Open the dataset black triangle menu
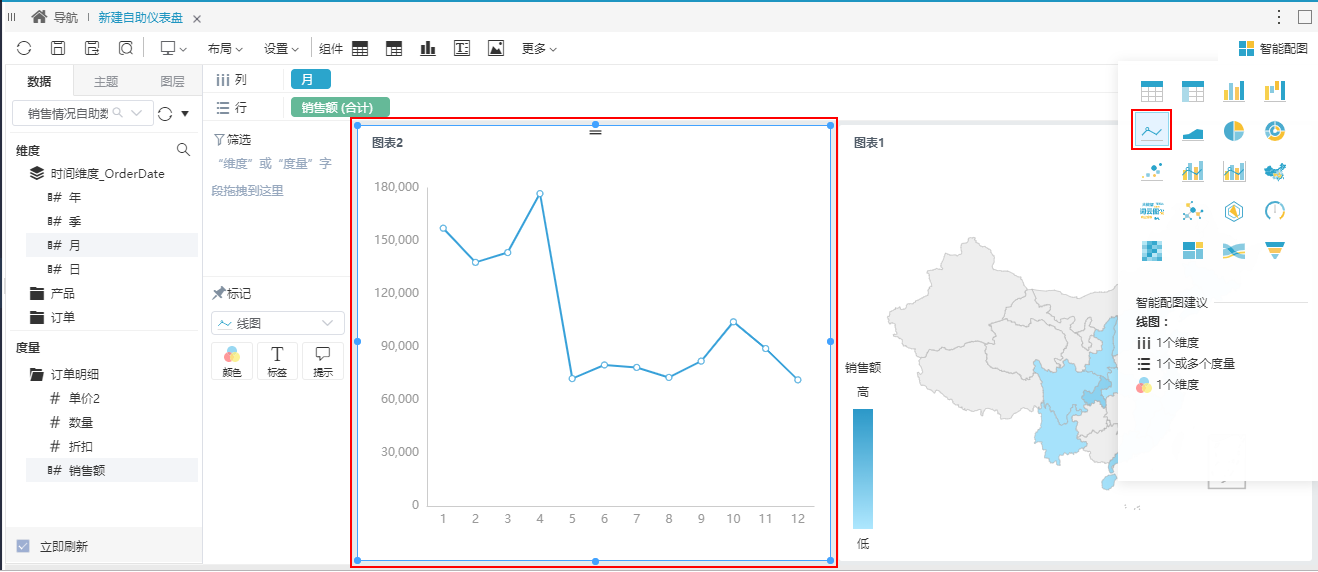The image size is (1318, 572). 185,114
